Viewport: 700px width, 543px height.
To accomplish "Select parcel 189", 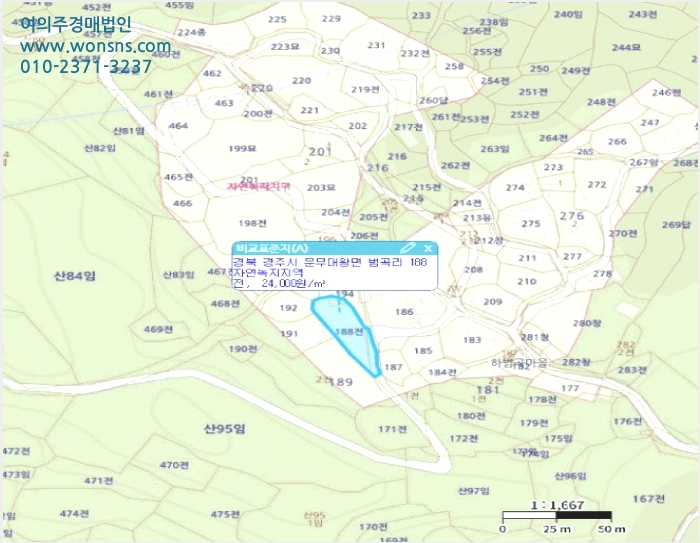I will coord(342,382).
